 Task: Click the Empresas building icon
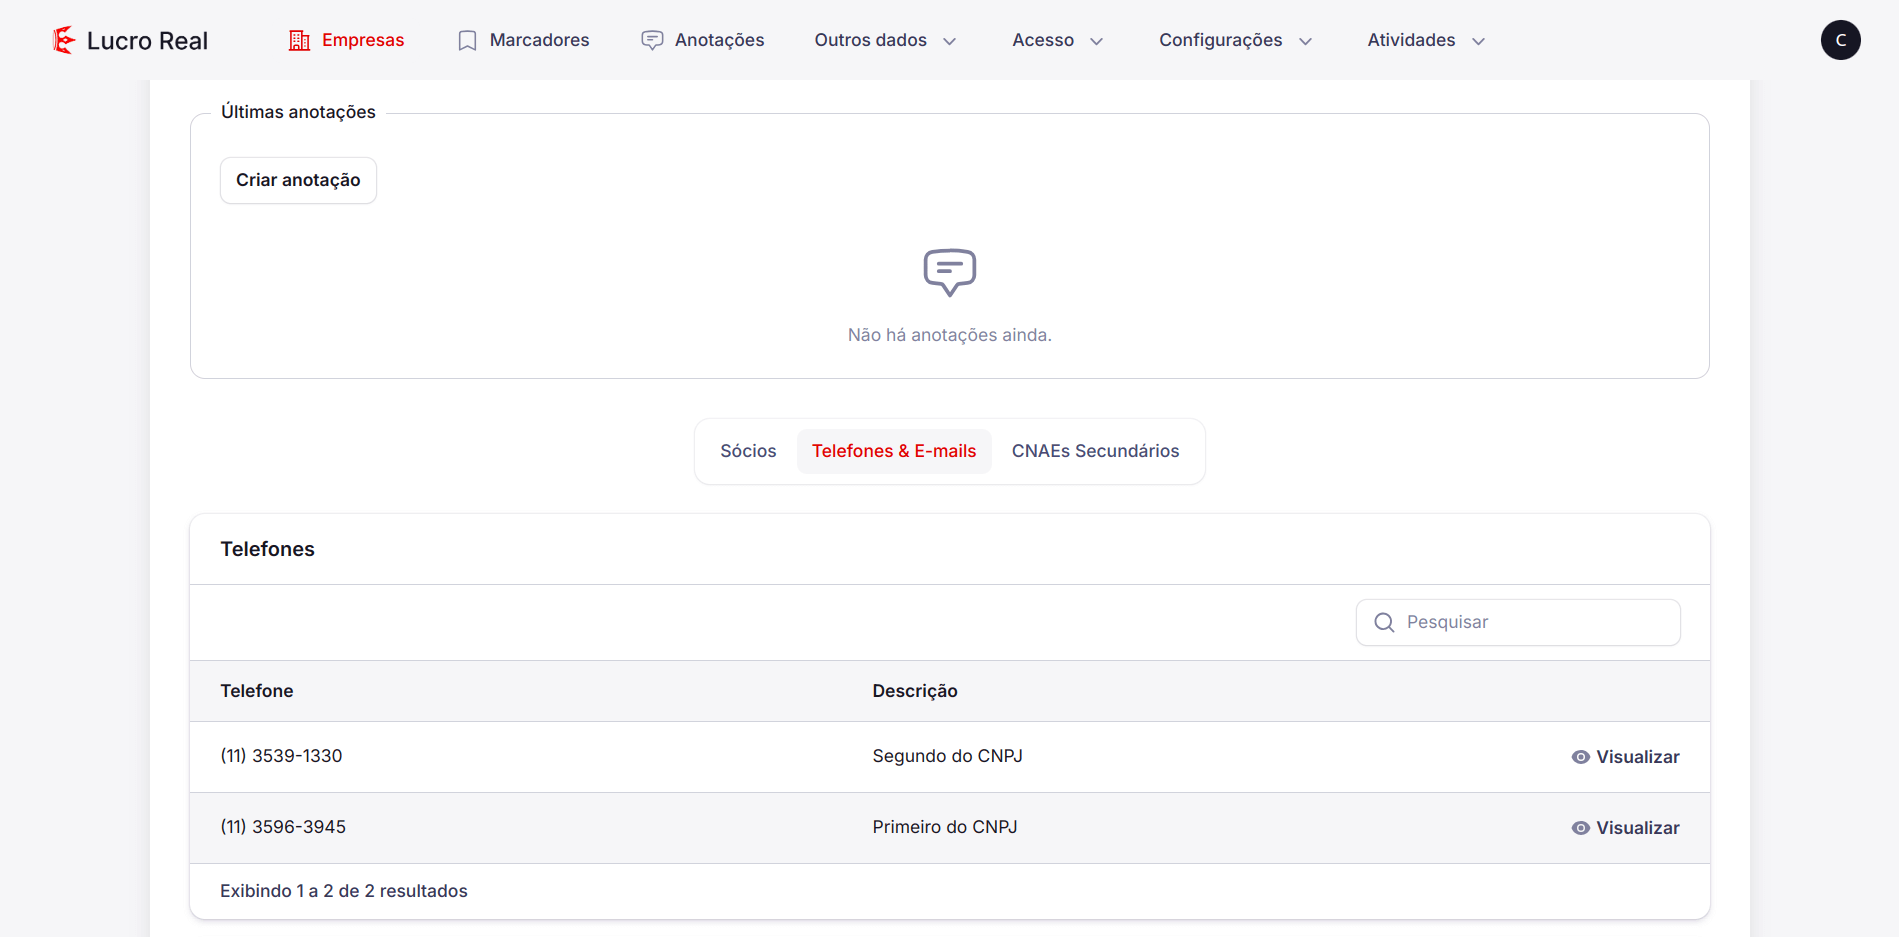pyautogui.click(x=299, y=40)
